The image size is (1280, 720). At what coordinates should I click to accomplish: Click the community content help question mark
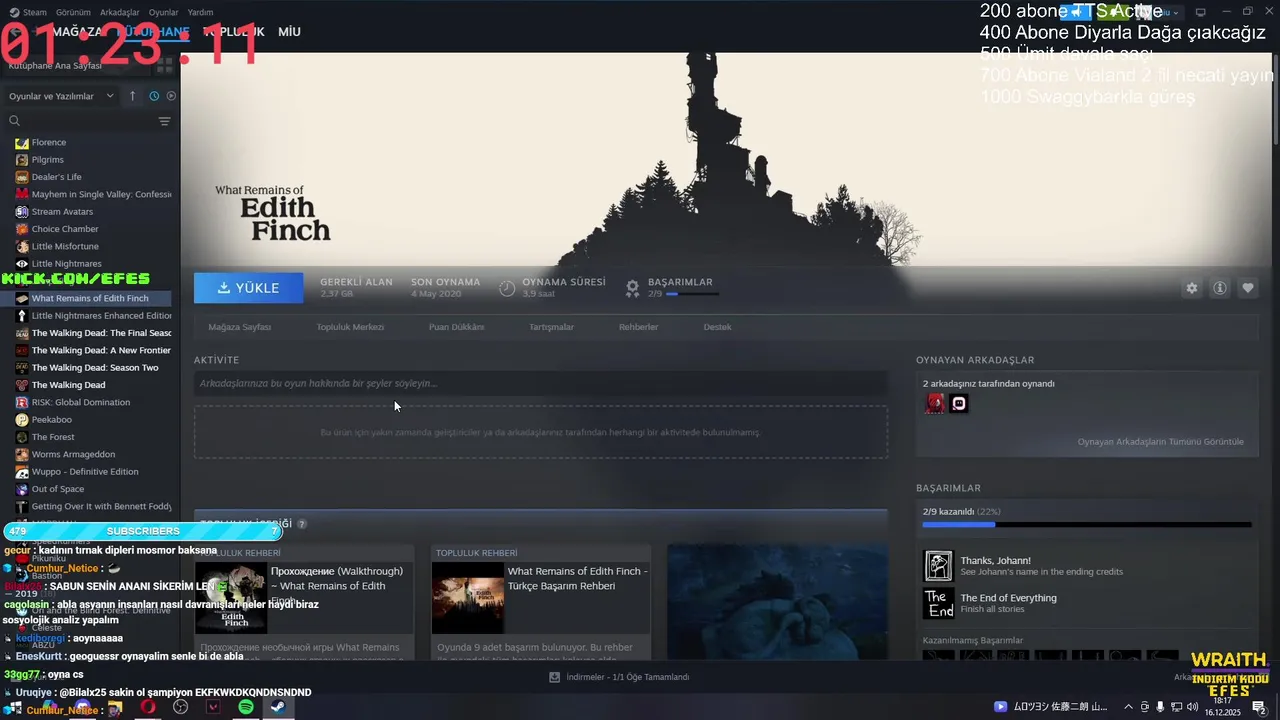click(x=302, y=523)
